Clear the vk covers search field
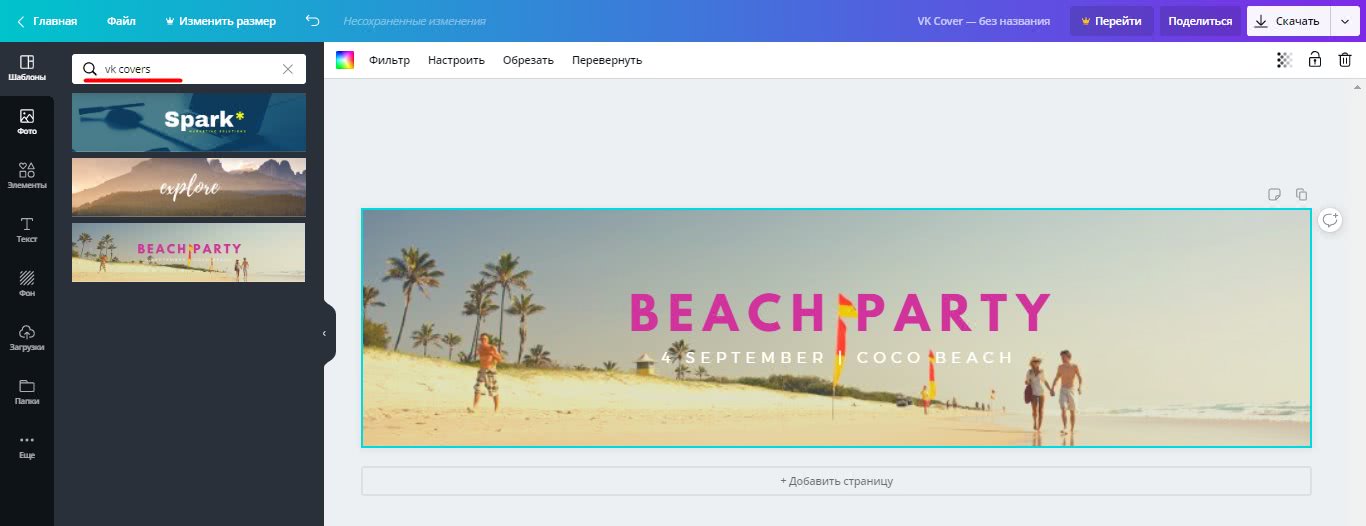1366x526 pixels. tap(288, 69)
